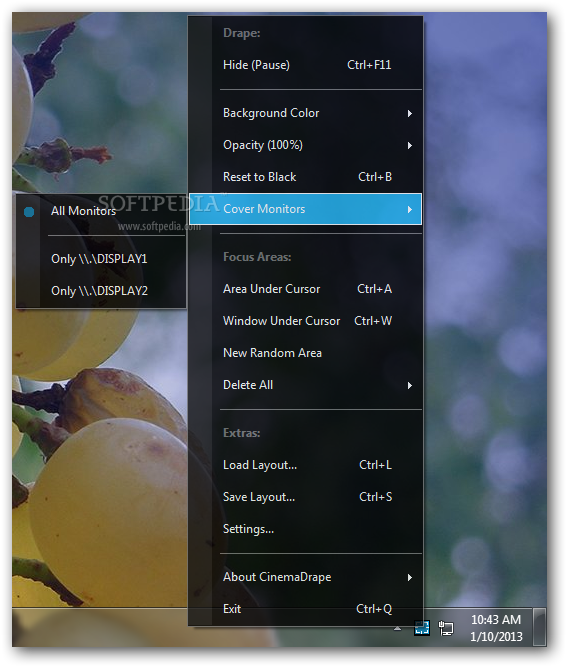This screenshot has width=567, height=667.
Task: Choose Window Under Cursor
Action: [305, 321]
